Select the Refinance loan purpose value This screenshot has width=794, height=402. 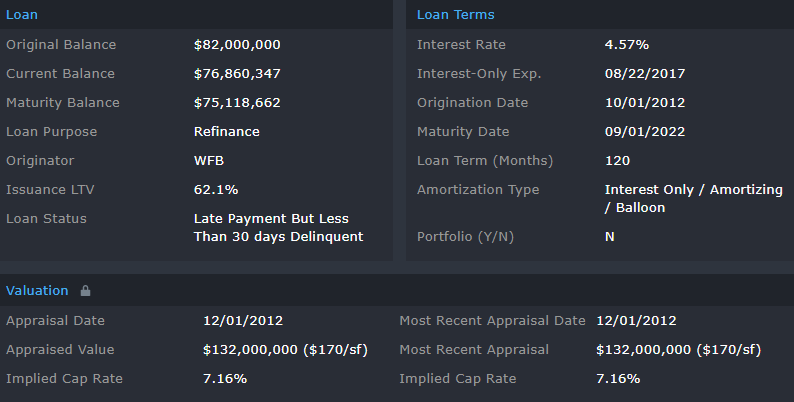[x=226, y=132]
